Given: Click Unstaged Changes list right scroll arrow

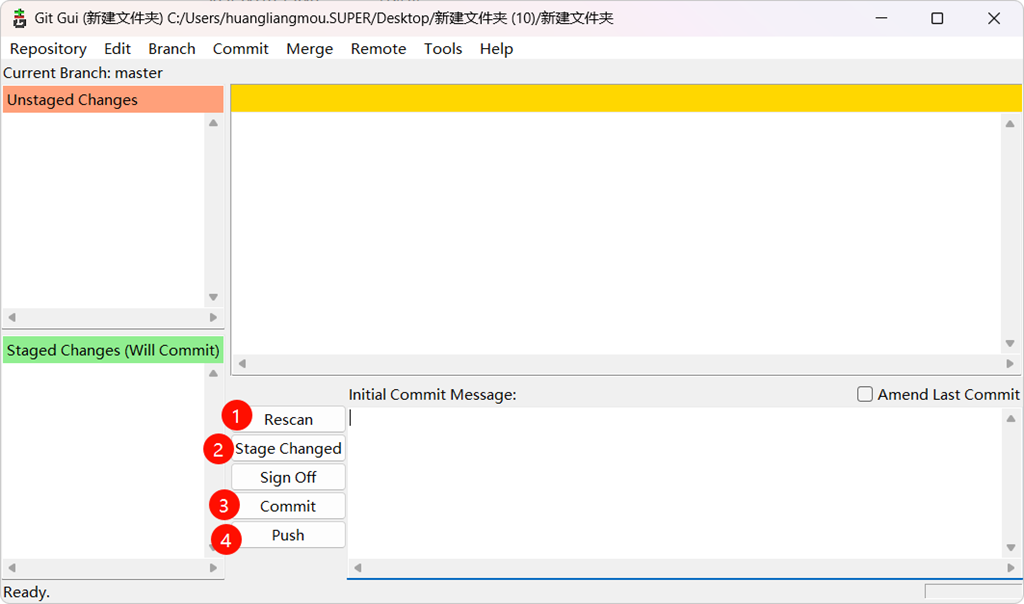Looking at the screenshot, I should click(x=213, y=317).
